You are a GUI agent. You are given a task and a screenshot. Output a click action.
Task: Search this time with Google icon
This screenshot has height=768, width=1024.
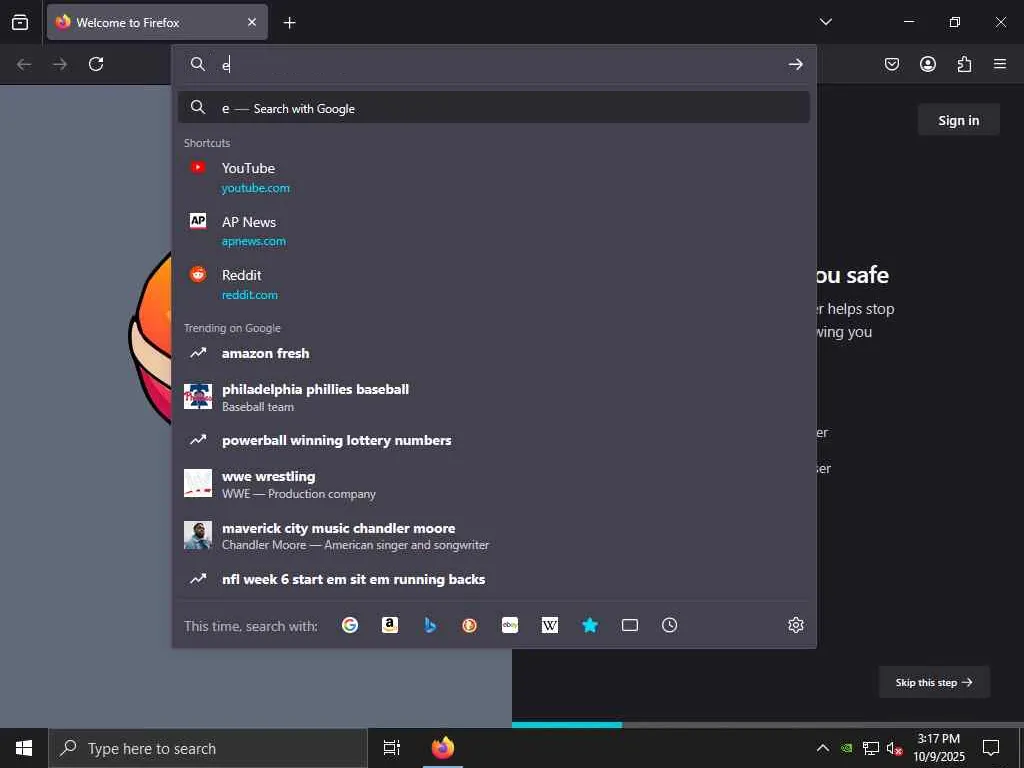point(350,625)
